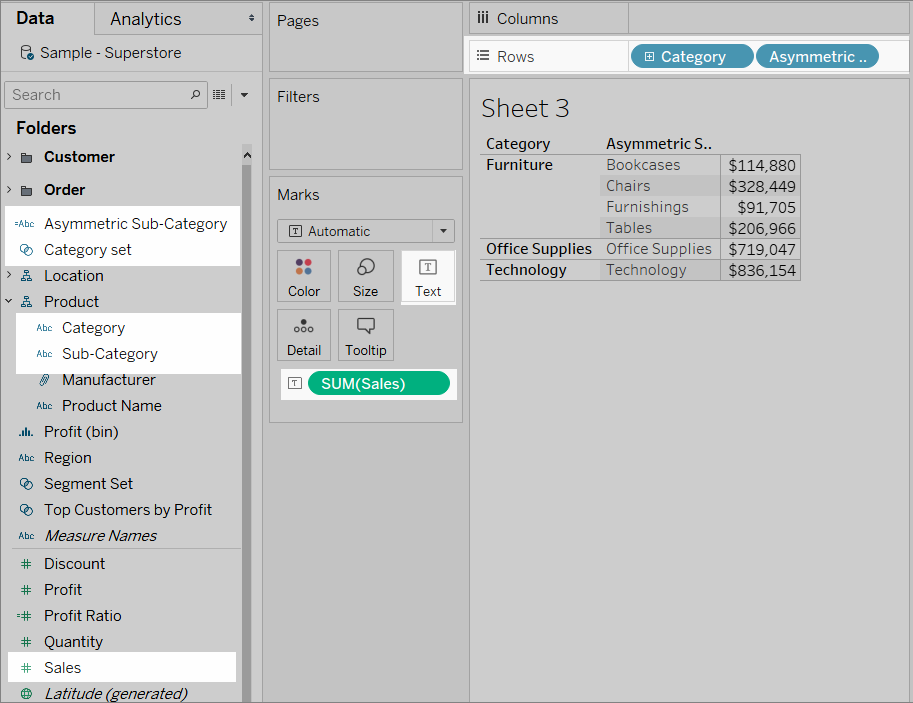
Task: Click the Latitude (generated) globe icon
Action: tap(26, 694)
